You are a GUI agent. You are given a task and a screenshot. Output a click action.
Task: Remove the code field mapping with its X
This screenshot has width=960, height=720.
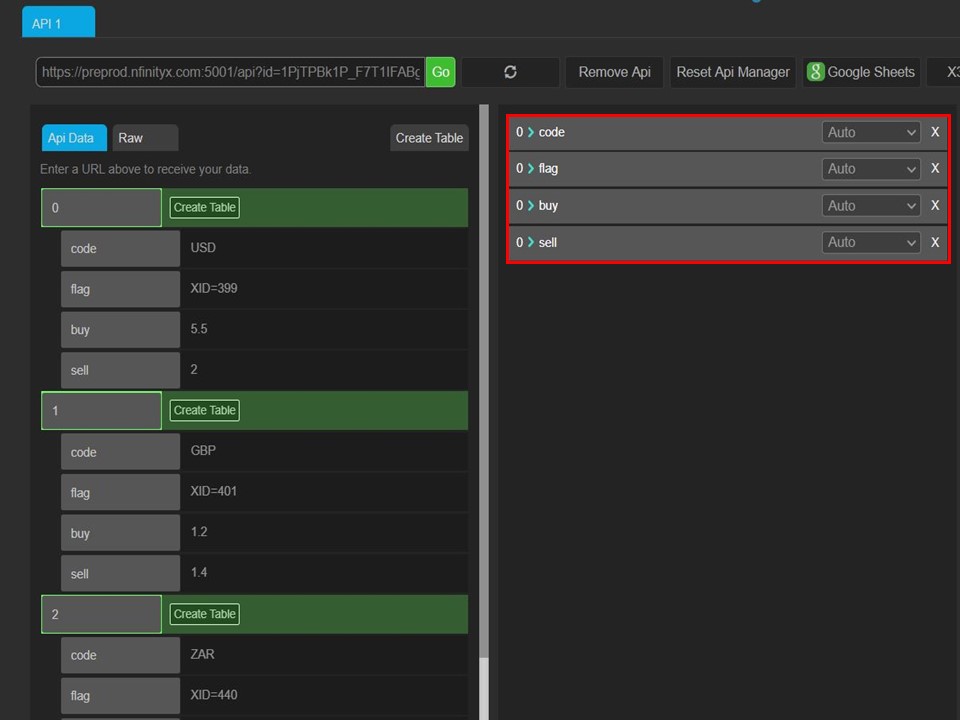935,131
